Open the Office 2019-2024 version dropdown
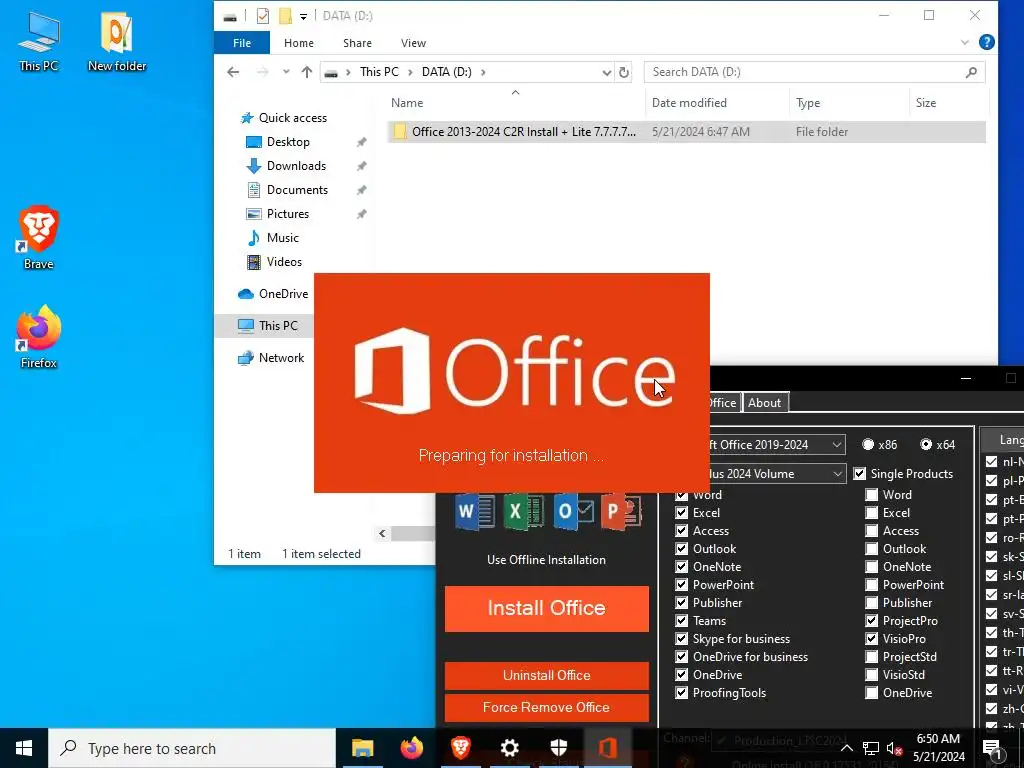Image resolution: width=1024 pixels, height=768 pixels. point(837,445)
